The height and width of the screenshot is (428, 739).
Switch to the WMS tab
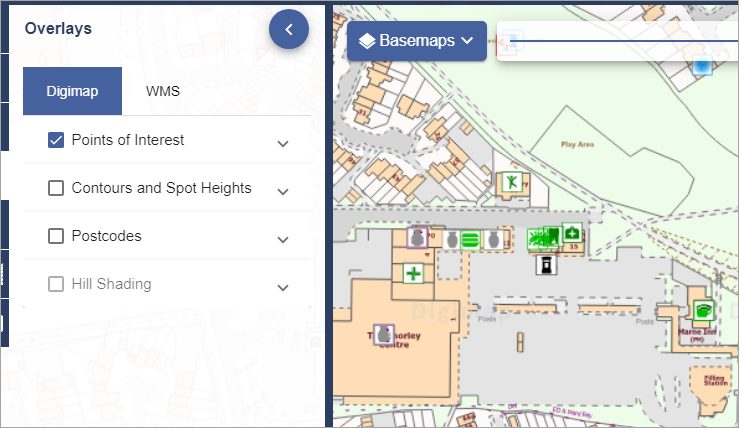163,91
